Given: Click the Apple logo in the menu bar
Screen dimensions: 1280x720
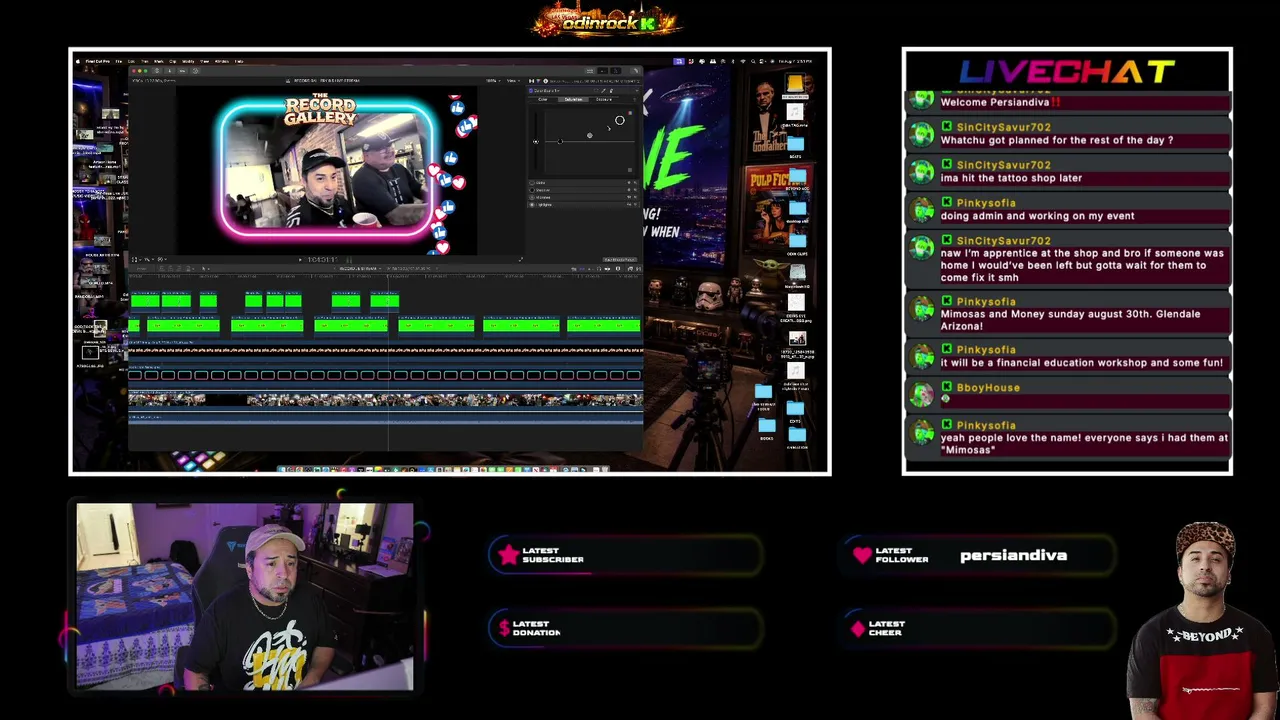Looking at the screenshot, I should click(x=78, y=61).
